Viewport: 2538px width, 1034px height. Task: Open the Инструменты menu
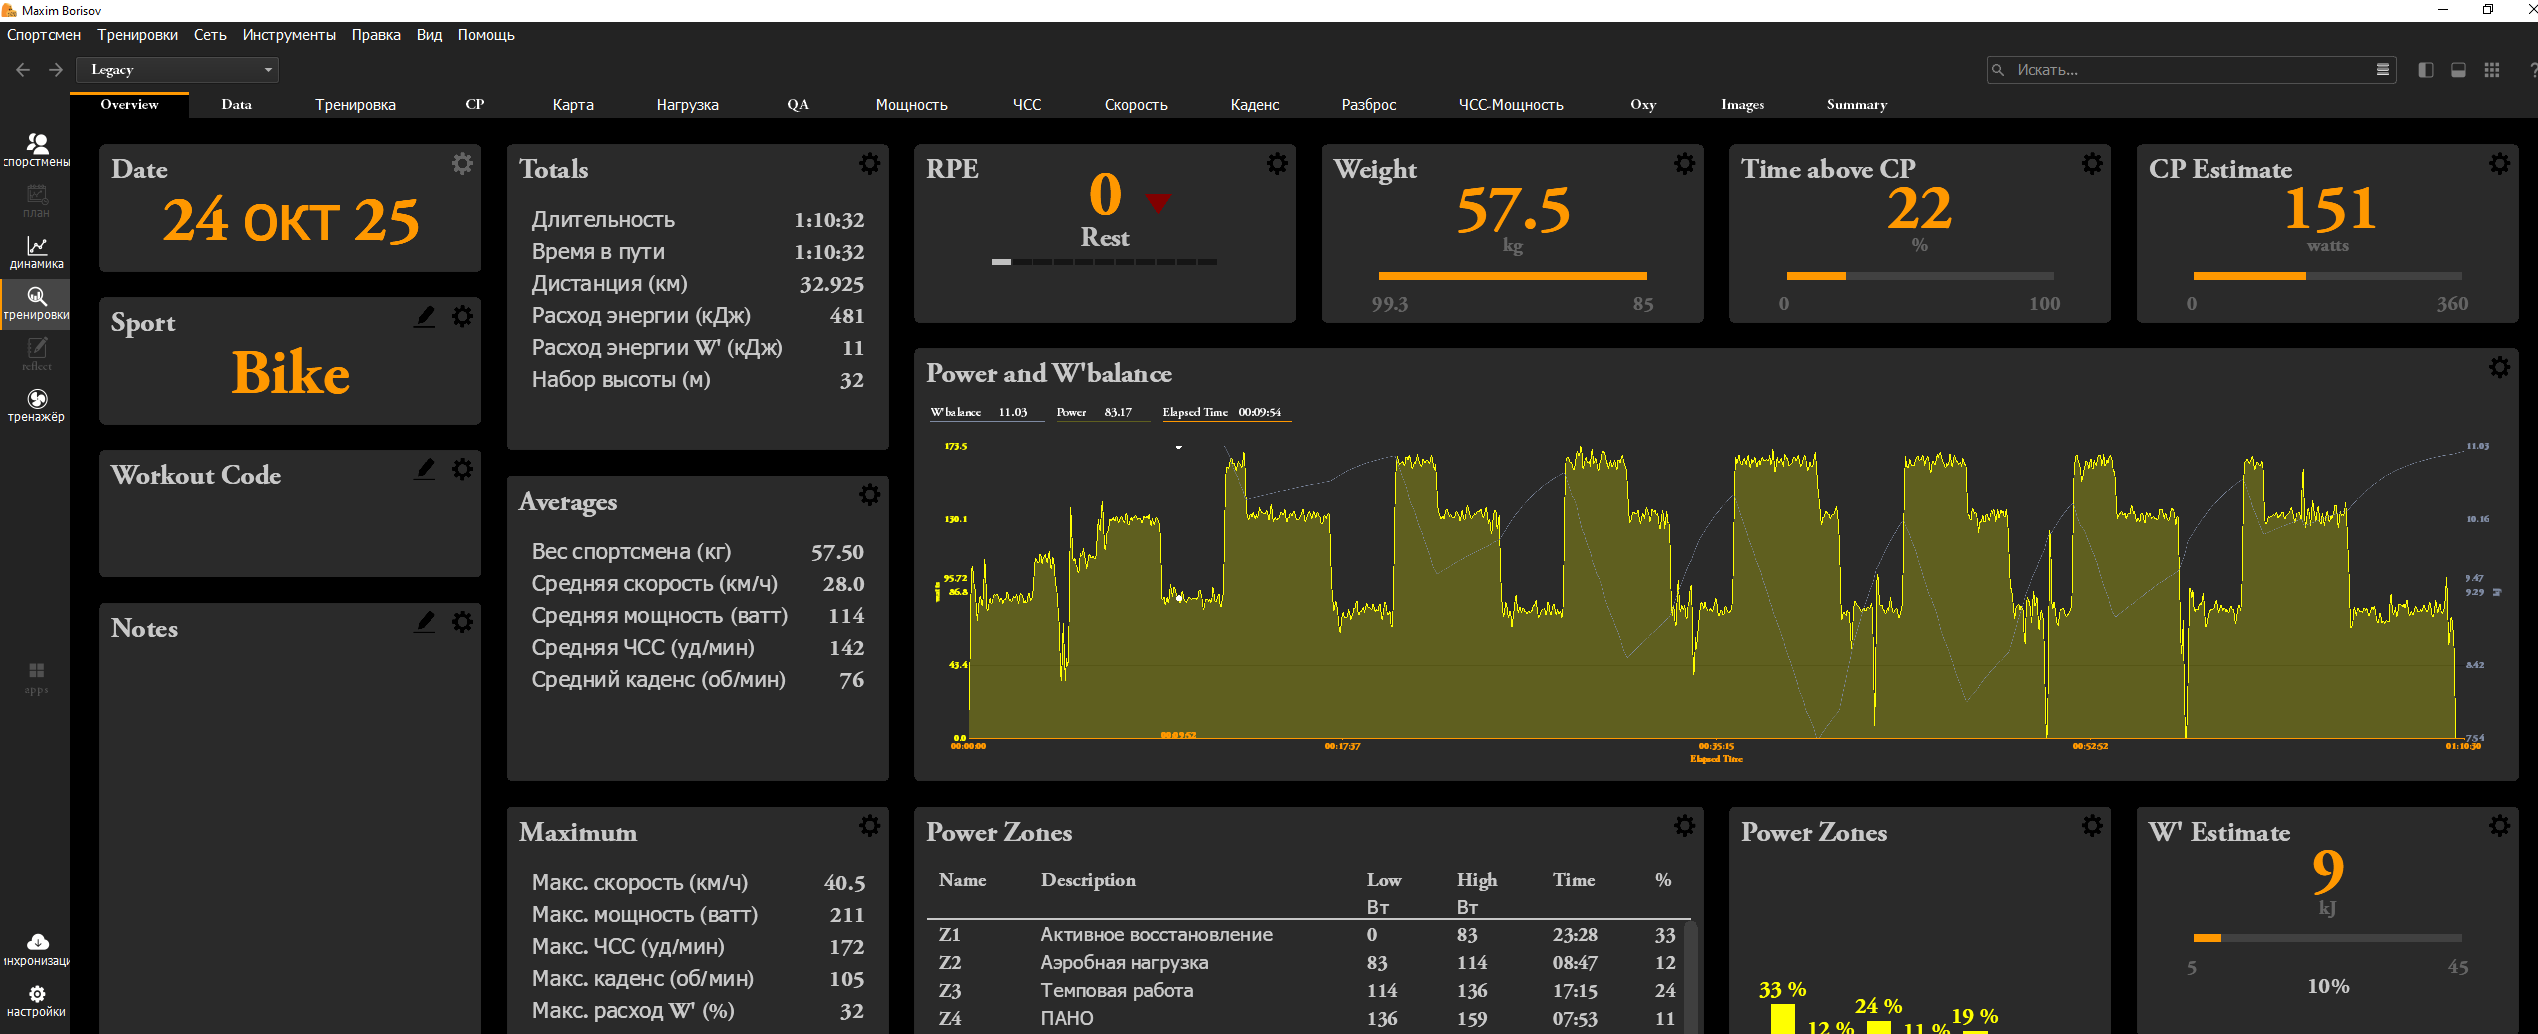point(289,35)
